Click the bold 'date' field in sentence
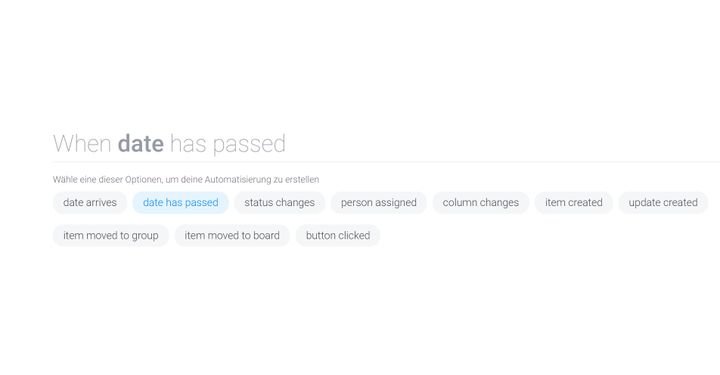 click(x=141, y=143)
